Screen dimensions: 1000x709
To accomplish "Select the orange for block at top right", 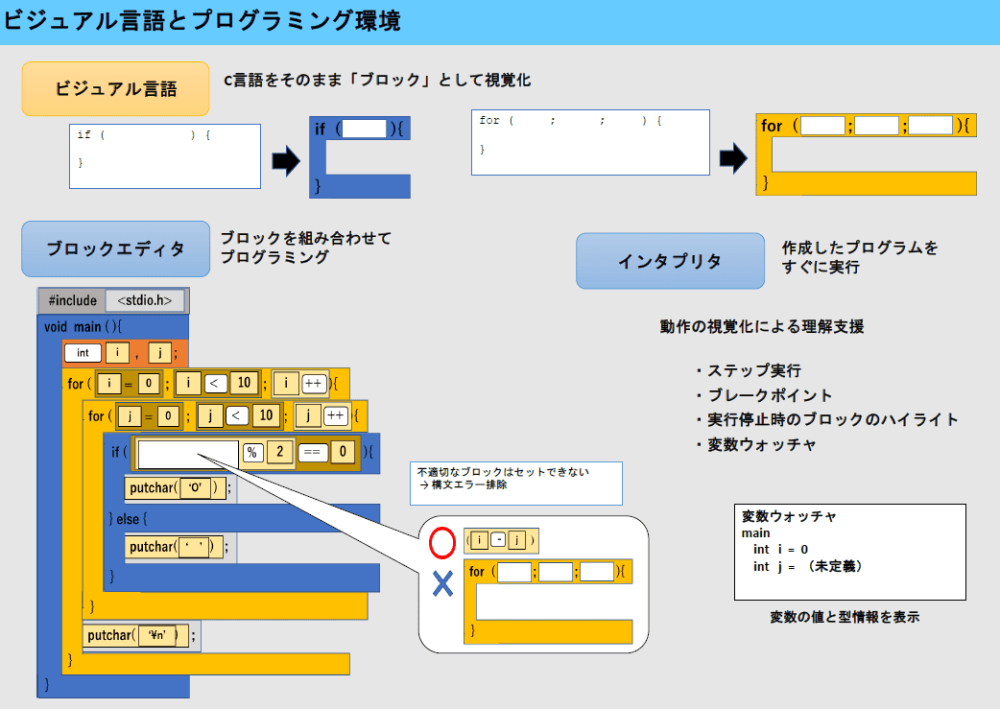I will point(865,154).
